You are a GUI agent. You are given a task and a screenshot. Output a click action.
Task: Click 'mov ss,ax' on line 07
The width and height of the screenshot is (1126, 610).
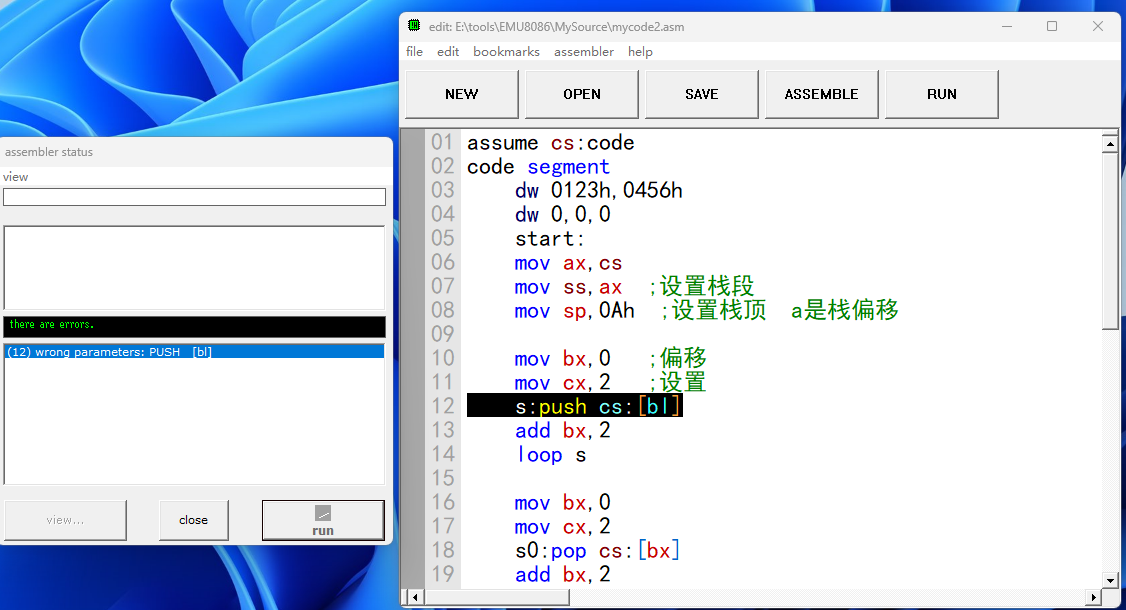click(568, 287)
